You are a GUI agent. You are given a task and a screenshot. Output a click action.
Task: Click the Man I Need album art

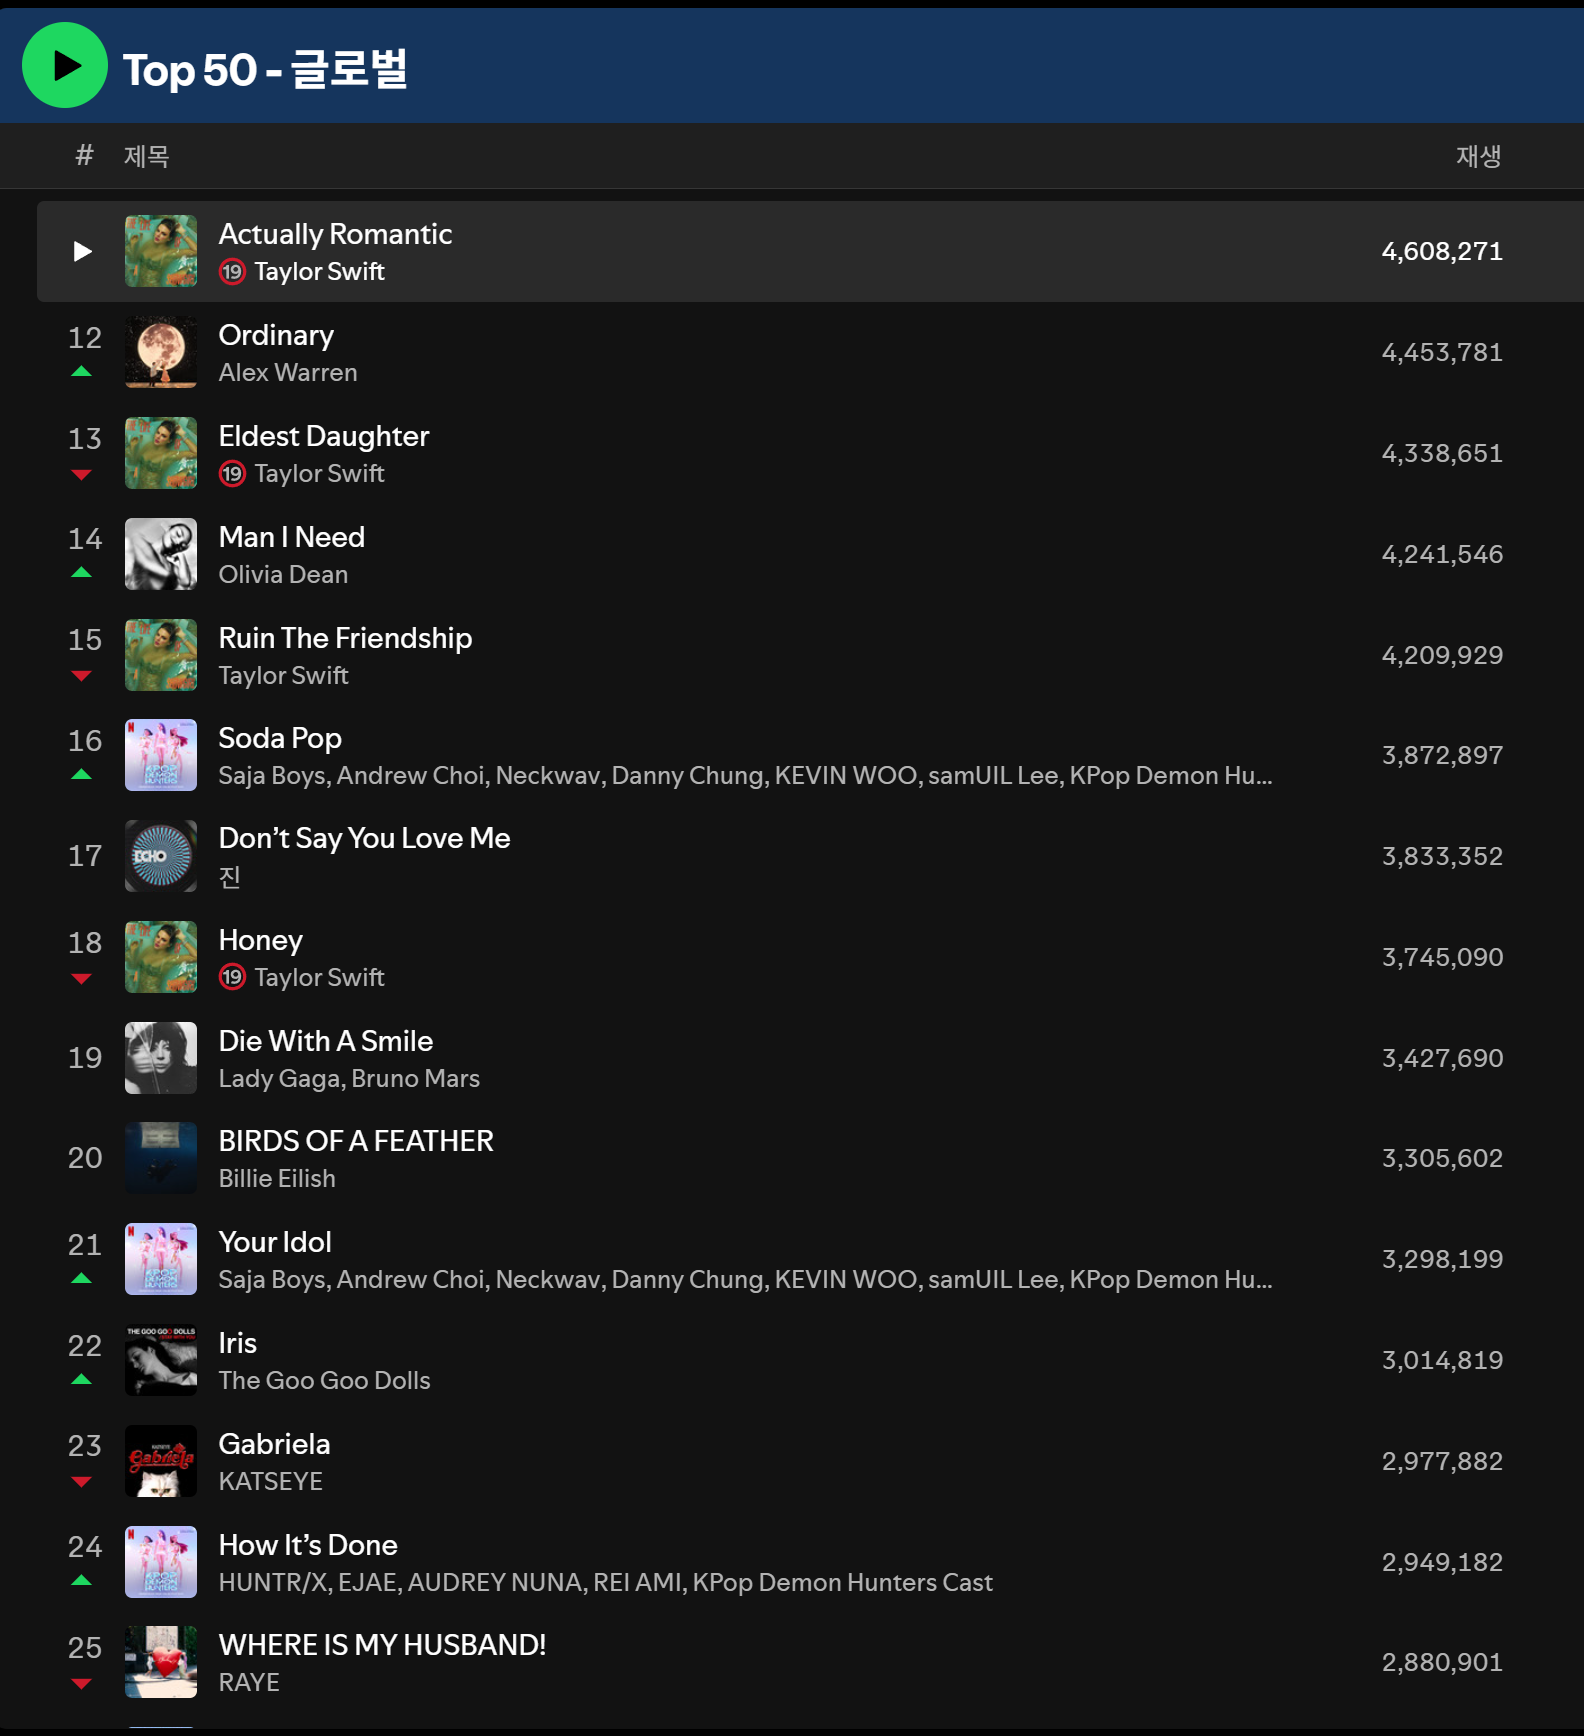(x=161, y=554)
